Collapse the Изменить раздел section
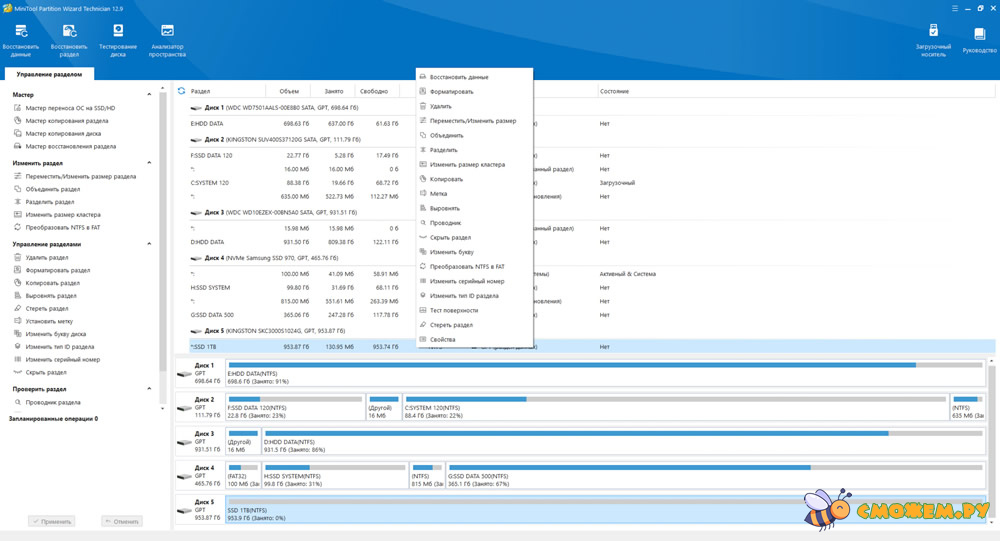This screenshot has width=1000, height=541. point(149,163)
